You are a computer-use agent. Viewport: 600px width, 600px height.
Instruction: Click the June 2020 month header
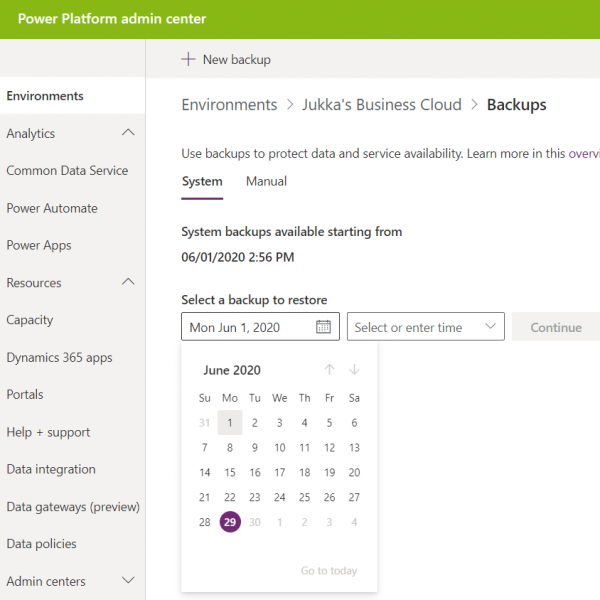click(x=232, y=370)
